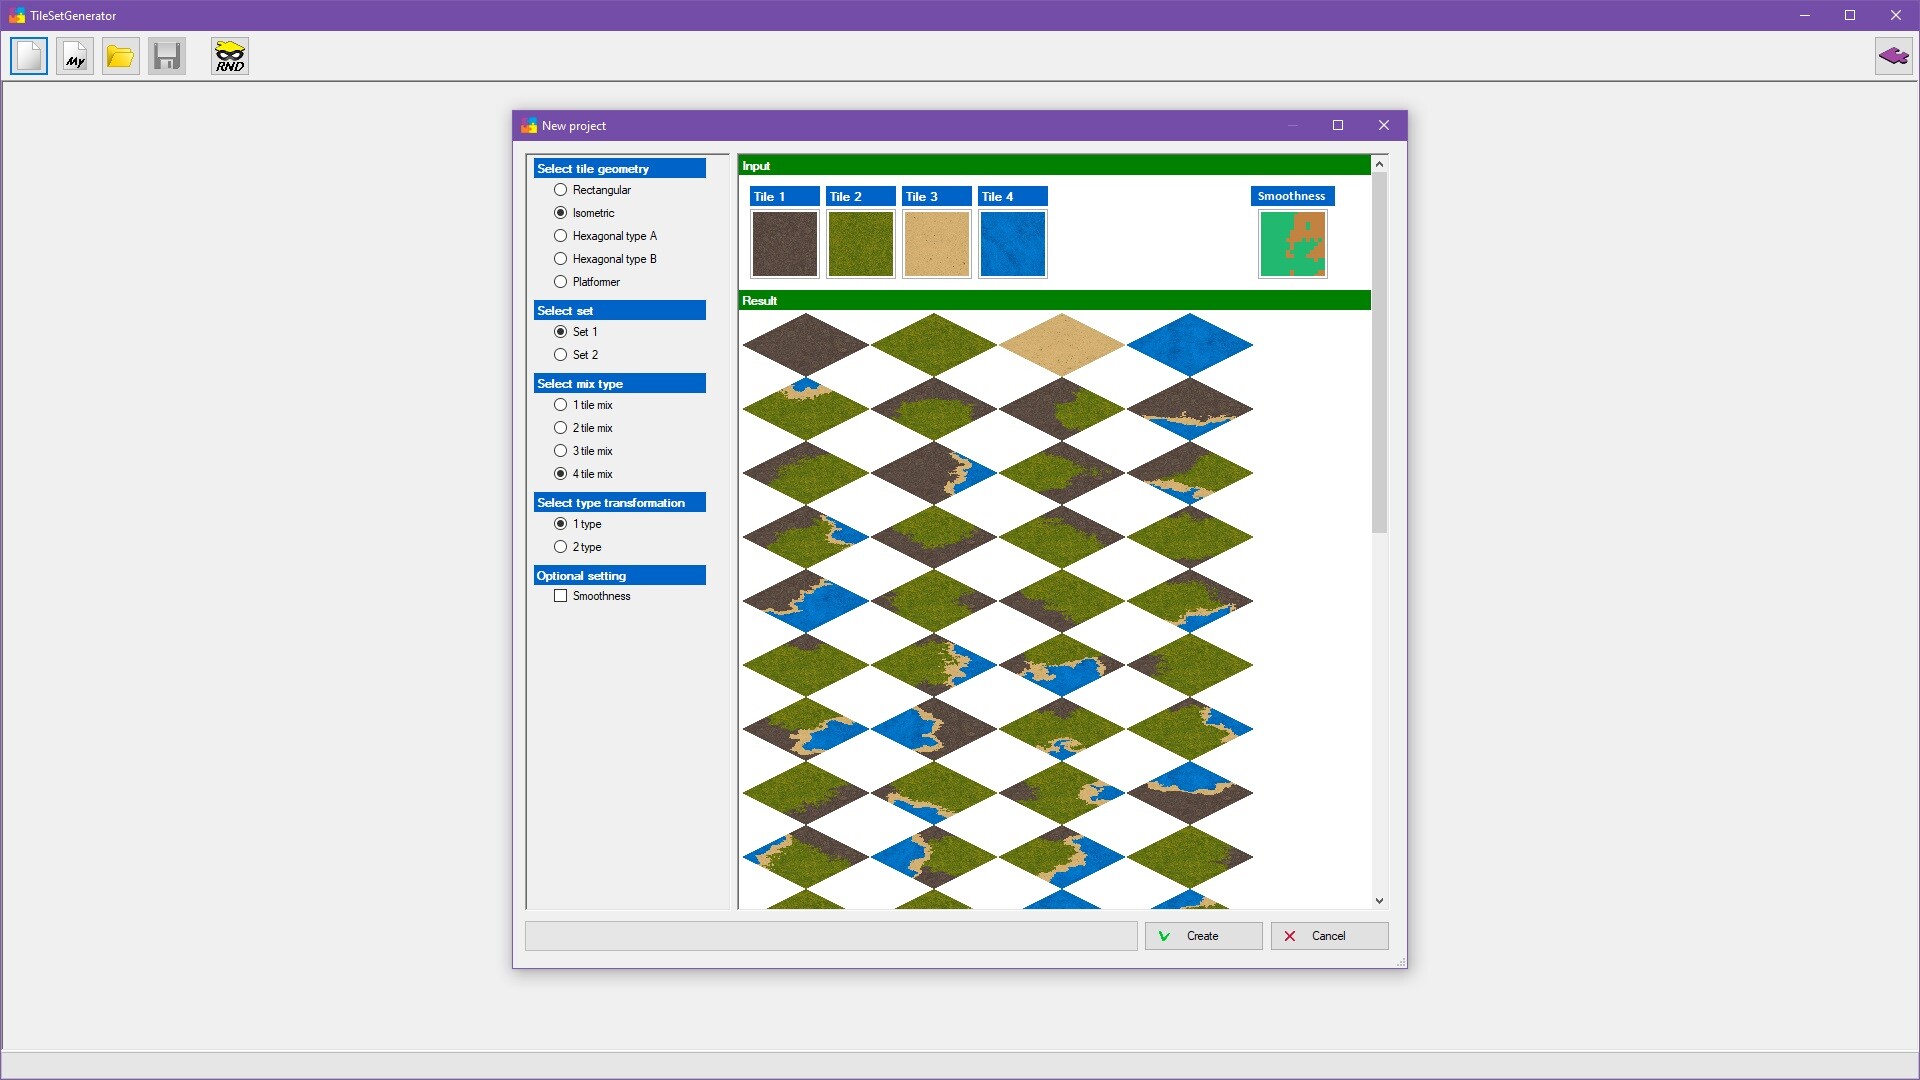Click the Tile 2 grass thumbnail

(x=860, y=243)
